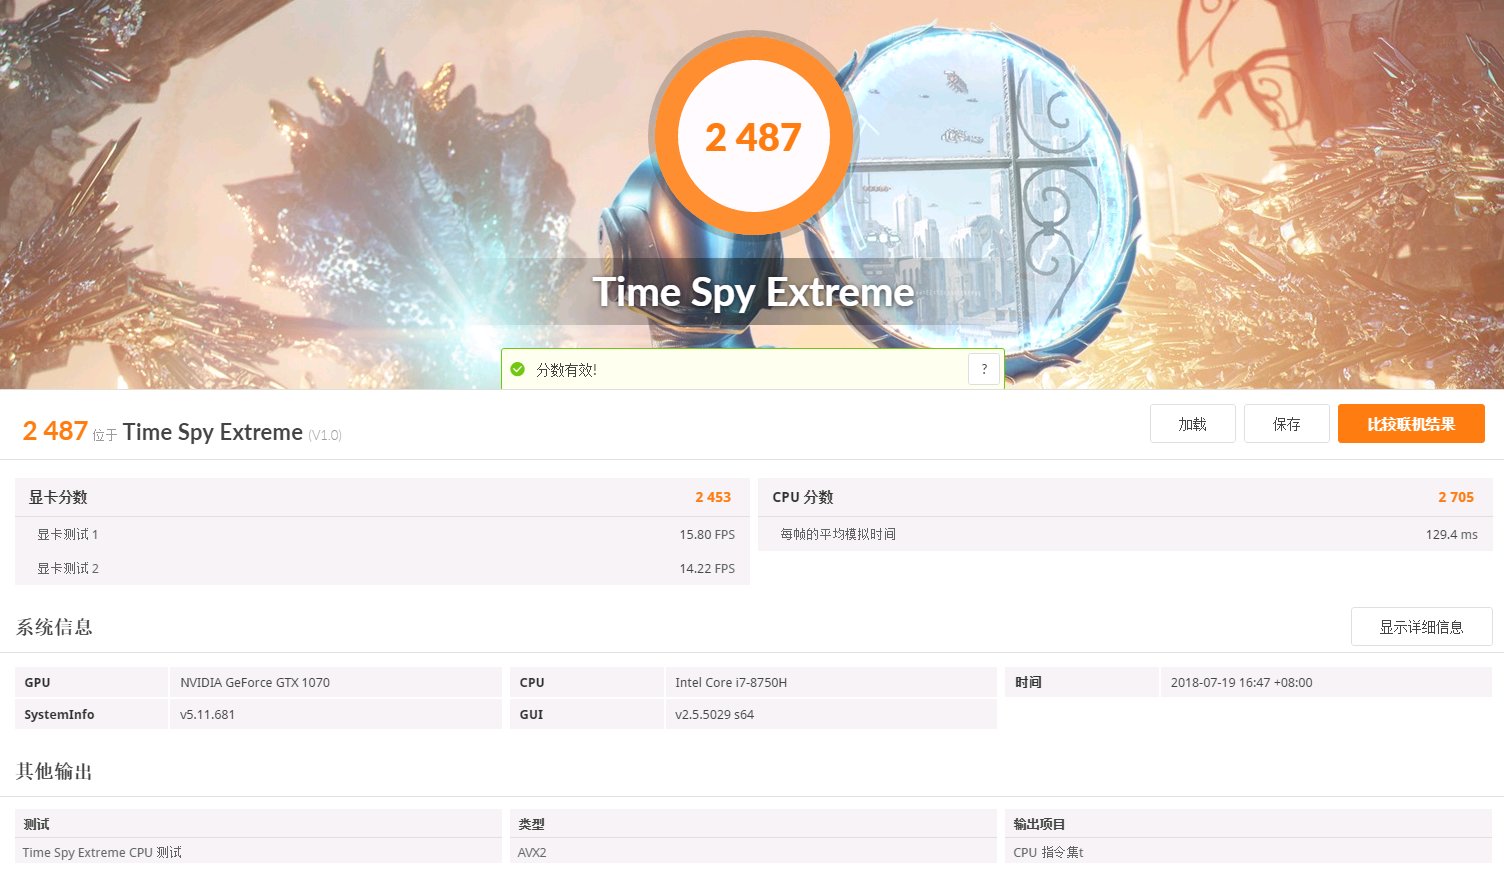Viewport: 1504px width, 873px height.
Task: Click the 时间 label
Action: click(x=1028, y=682)
